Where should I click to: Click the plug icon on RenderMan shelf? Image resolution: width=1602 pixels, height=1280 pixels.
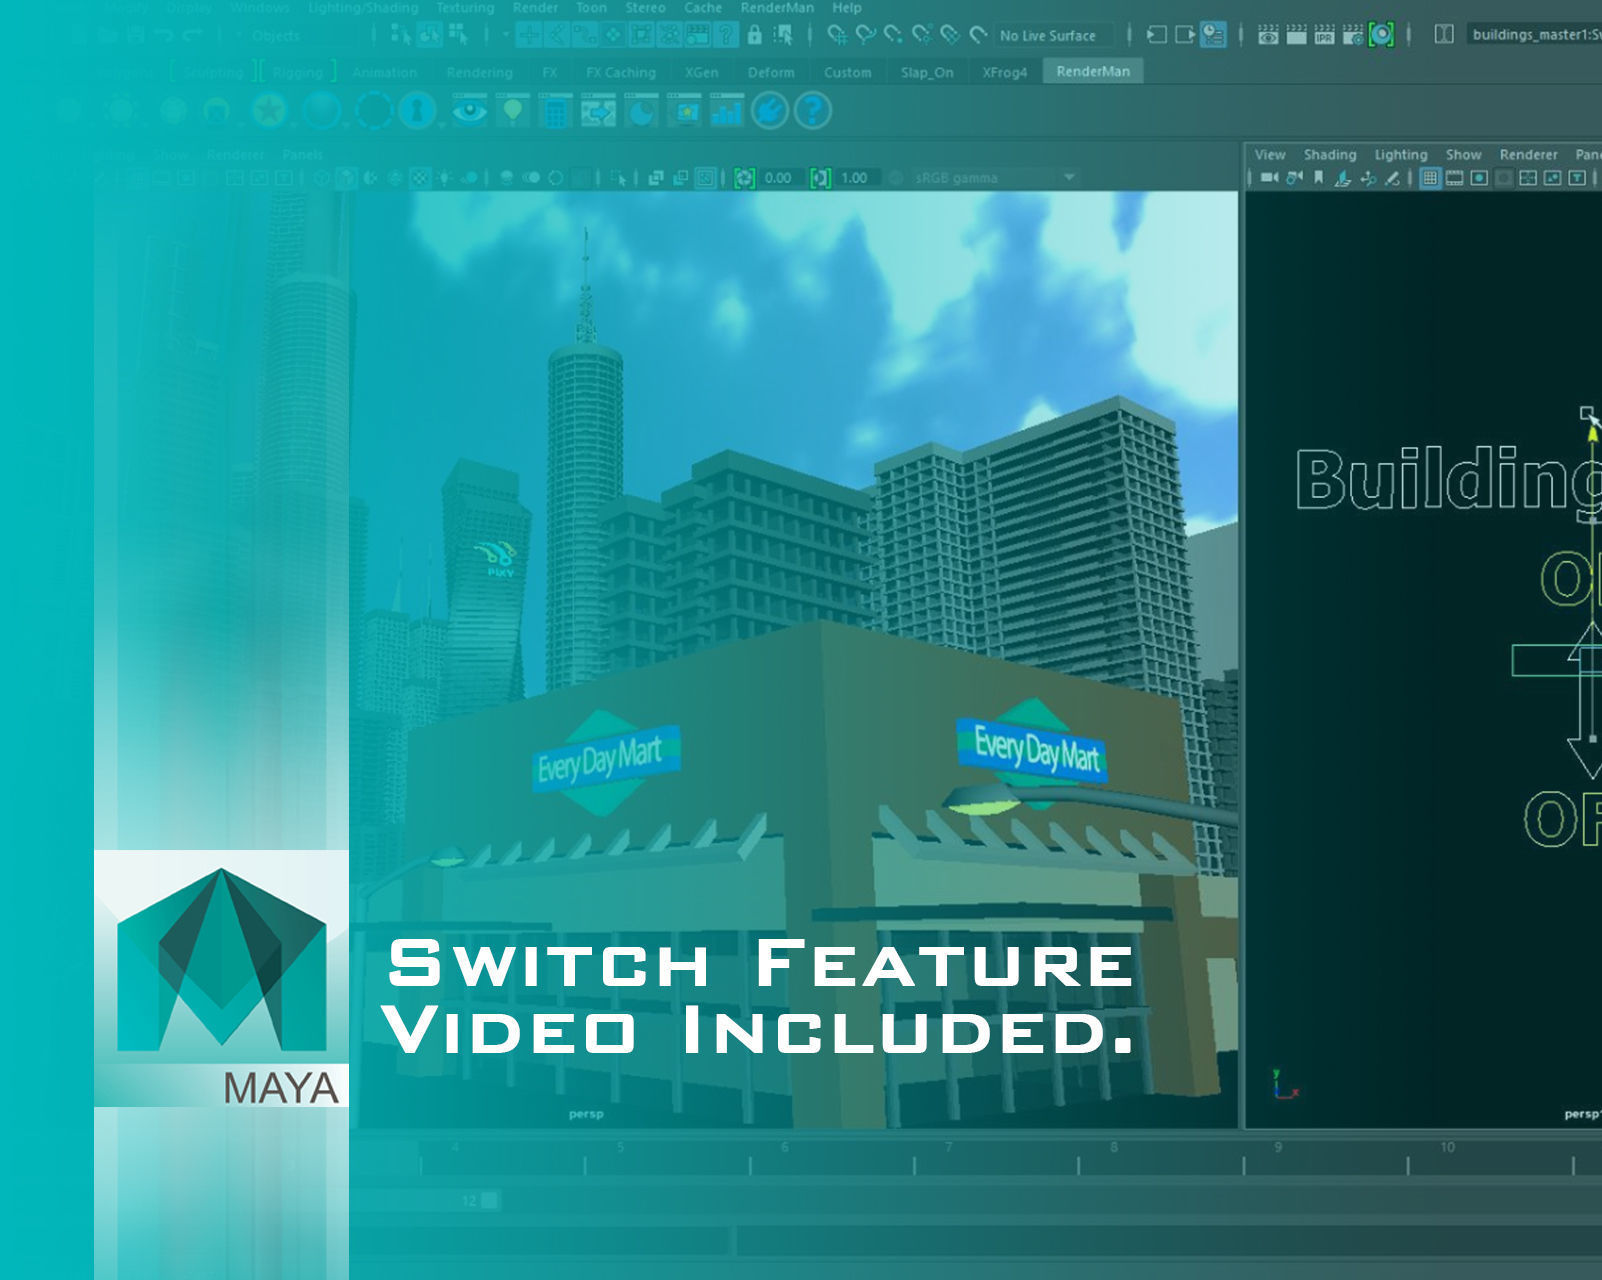[770, 110]
